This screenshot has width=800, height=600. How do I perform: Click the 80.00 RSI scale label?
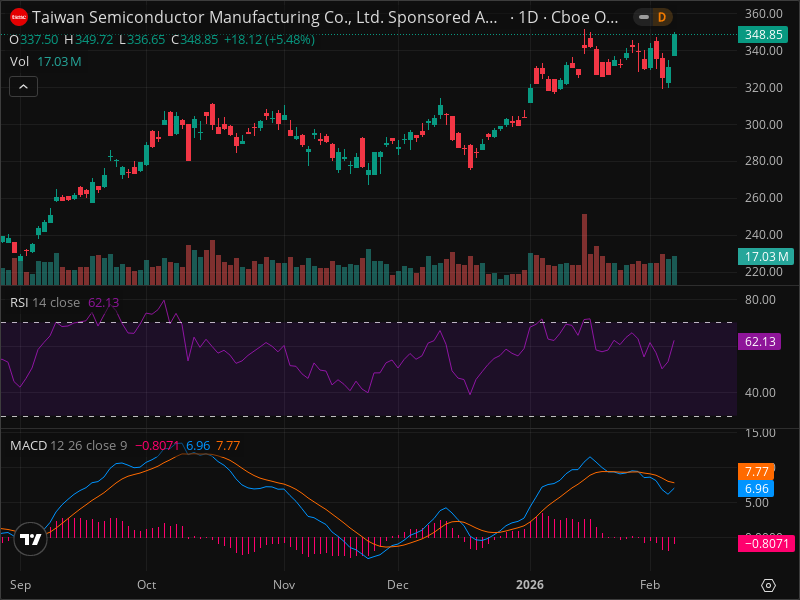pyautogui.click(x=760, y=299)
